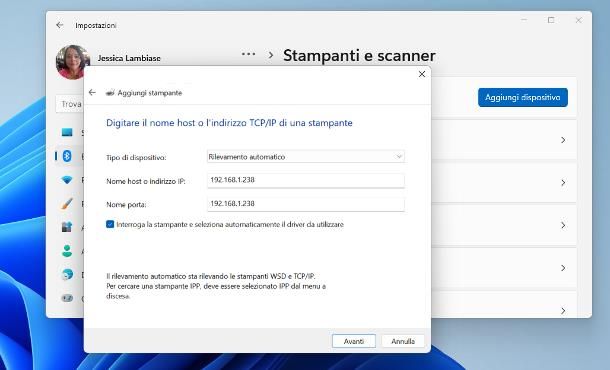
Task: Expand first printer row chevron in Settings
Action: (x=563, y=140)
